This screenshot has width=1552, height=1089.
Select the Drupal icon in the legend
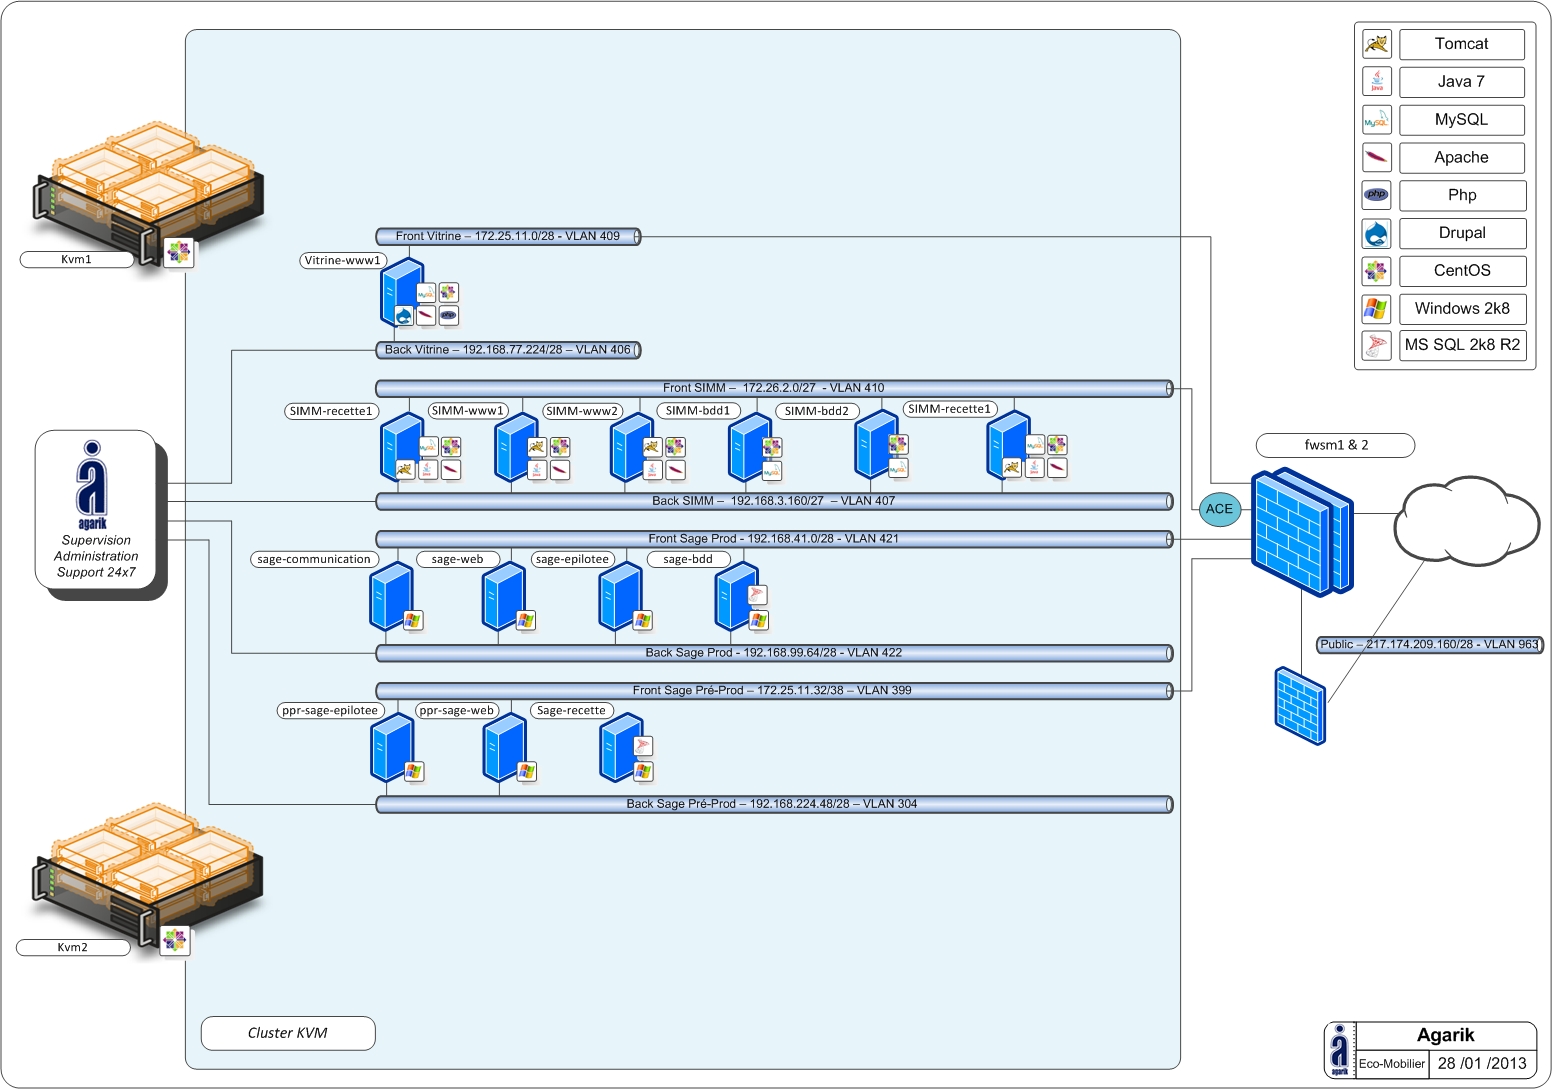click(1377, 234)
